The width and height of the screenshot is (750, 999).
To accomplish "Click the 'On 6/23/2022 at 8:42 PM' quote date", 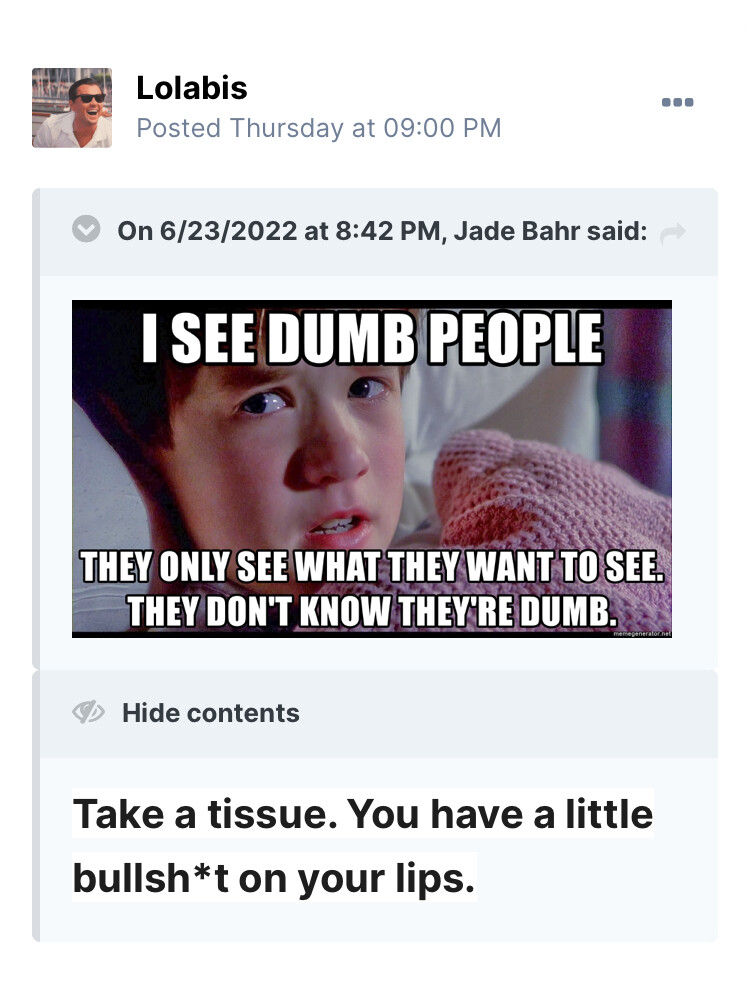I will (x=278, y=231).
